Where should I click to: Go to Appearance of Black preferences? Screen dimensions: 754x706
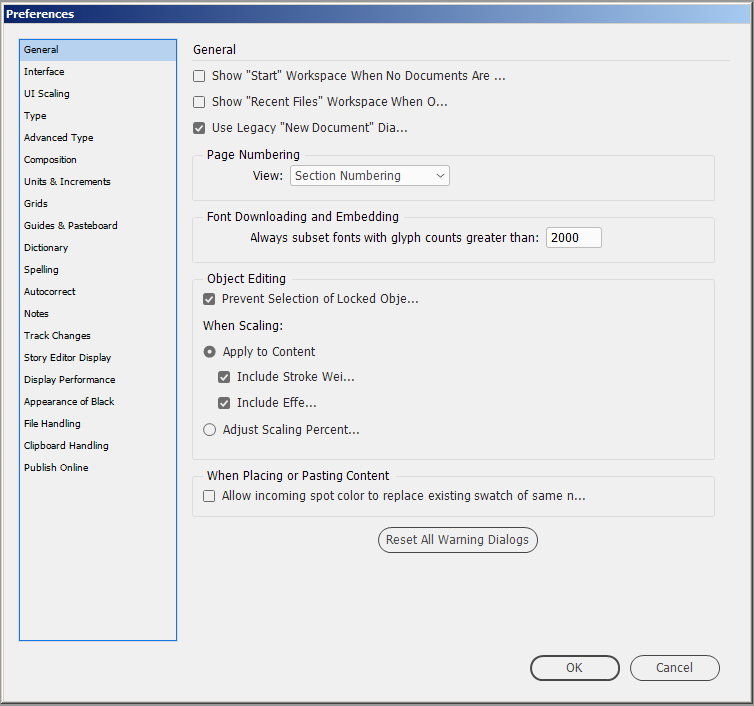tap(98, 402)
